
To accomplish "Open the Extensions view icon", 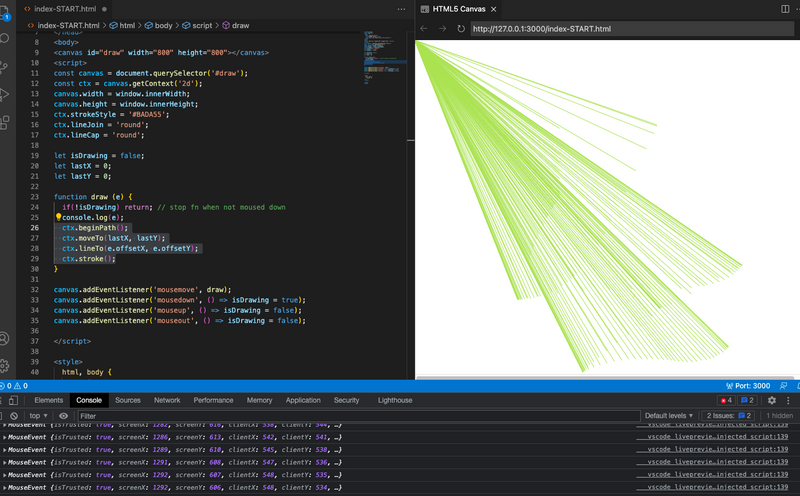I will [5, 122].
